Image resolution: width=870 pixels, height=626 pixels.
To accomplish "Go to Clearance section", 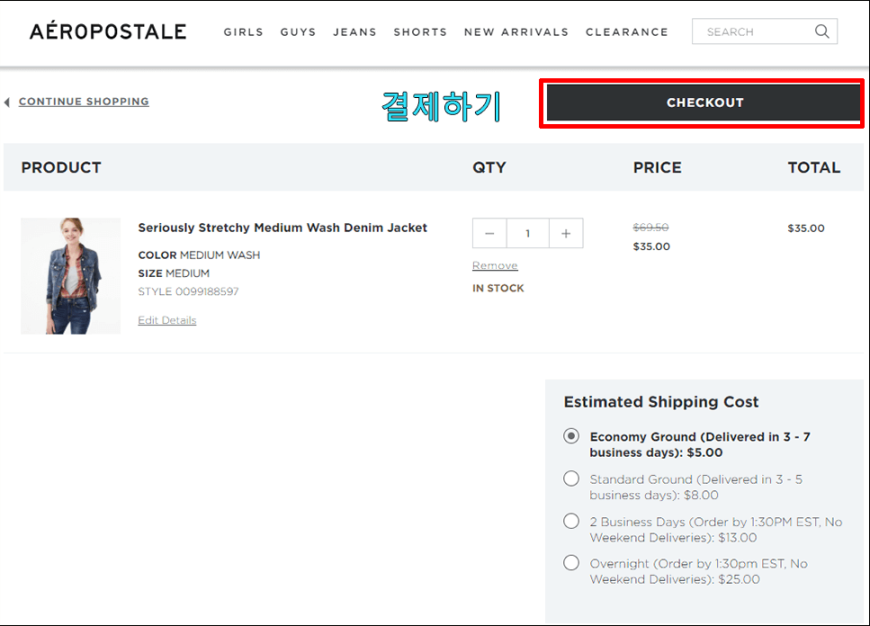I will click(626, 32).
